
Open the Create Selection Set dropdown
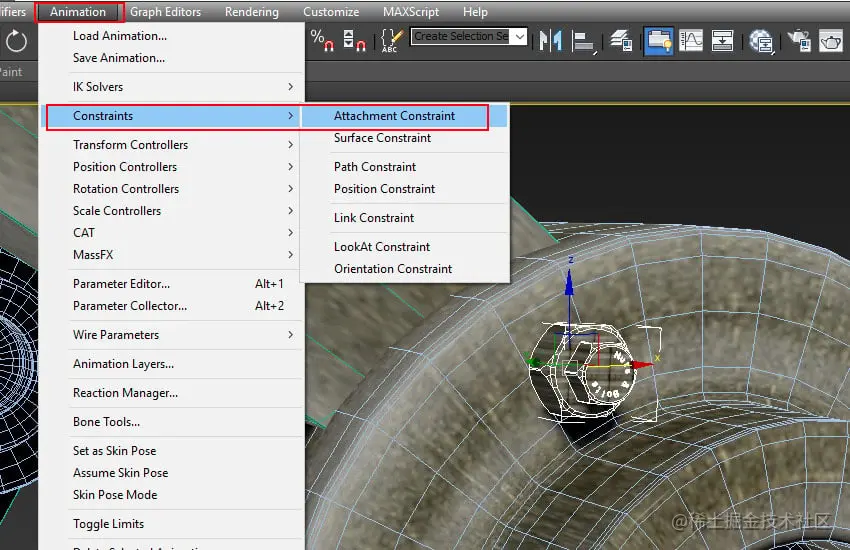tap(467, 37)
